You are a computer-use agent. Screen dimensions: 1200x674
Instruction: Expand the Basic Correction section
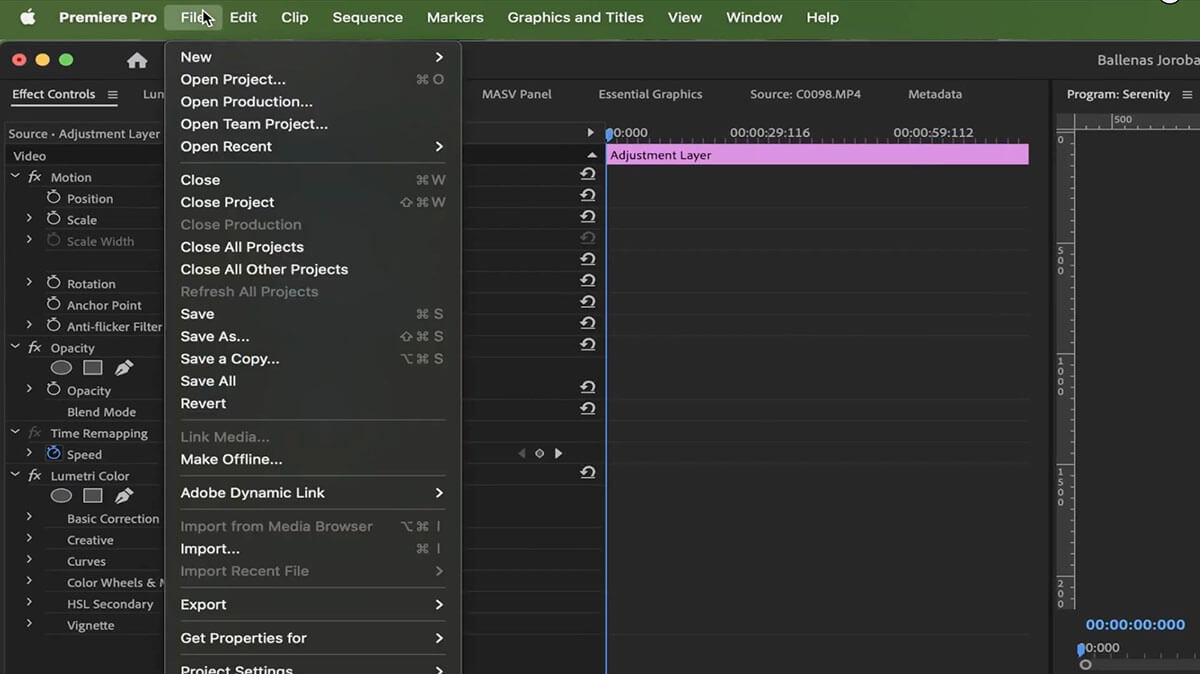coord(30,518)
